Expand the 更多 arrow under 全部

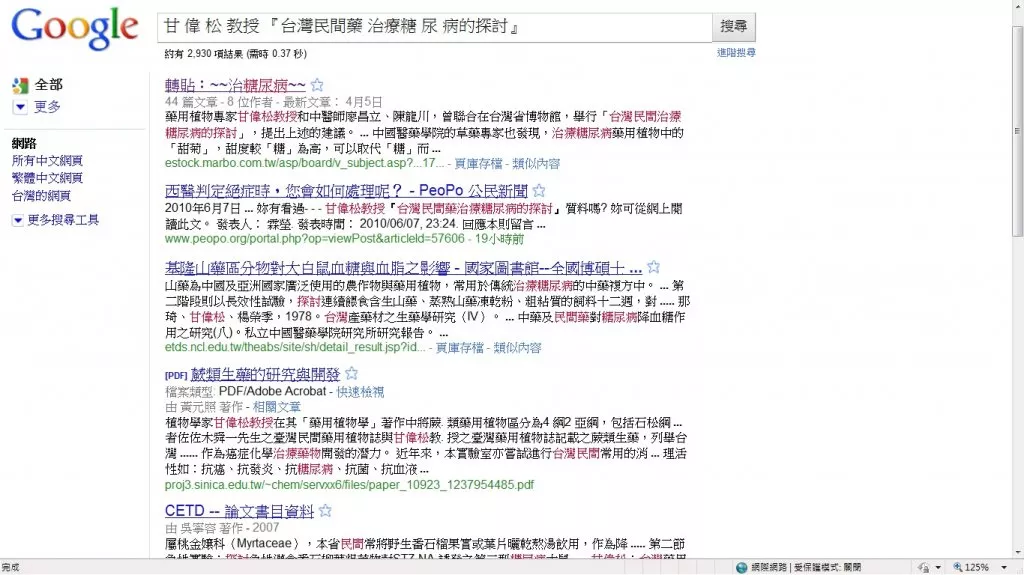coord(20,107)
